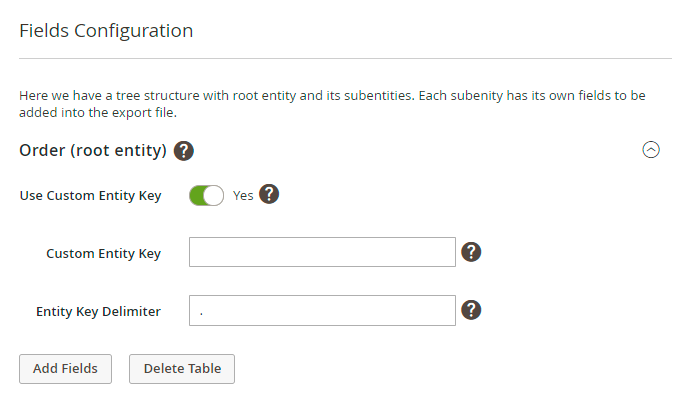Click the divider line under Fields Configuration
The width and height of the screenshot is (684, 398).
345,58
